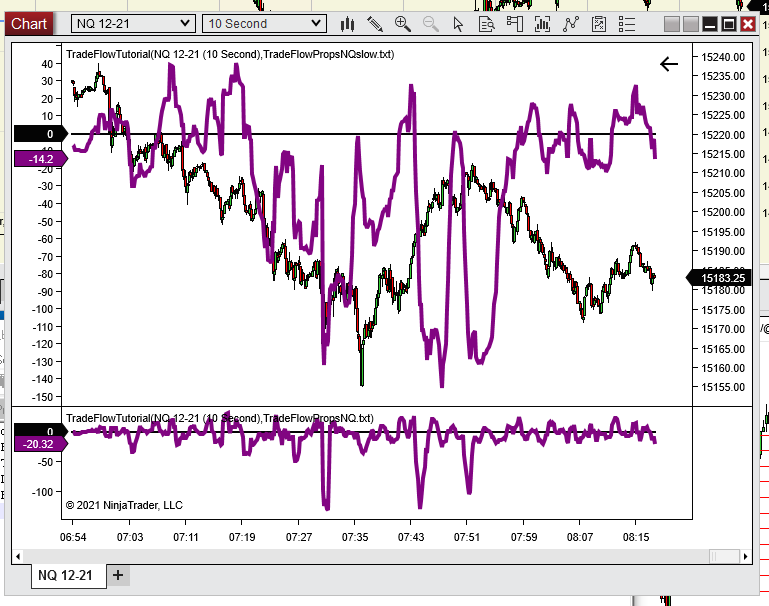The height and width of the screenshot is (606, 769).
Task: Open the Indicators dialog icon
Action: 542,24
